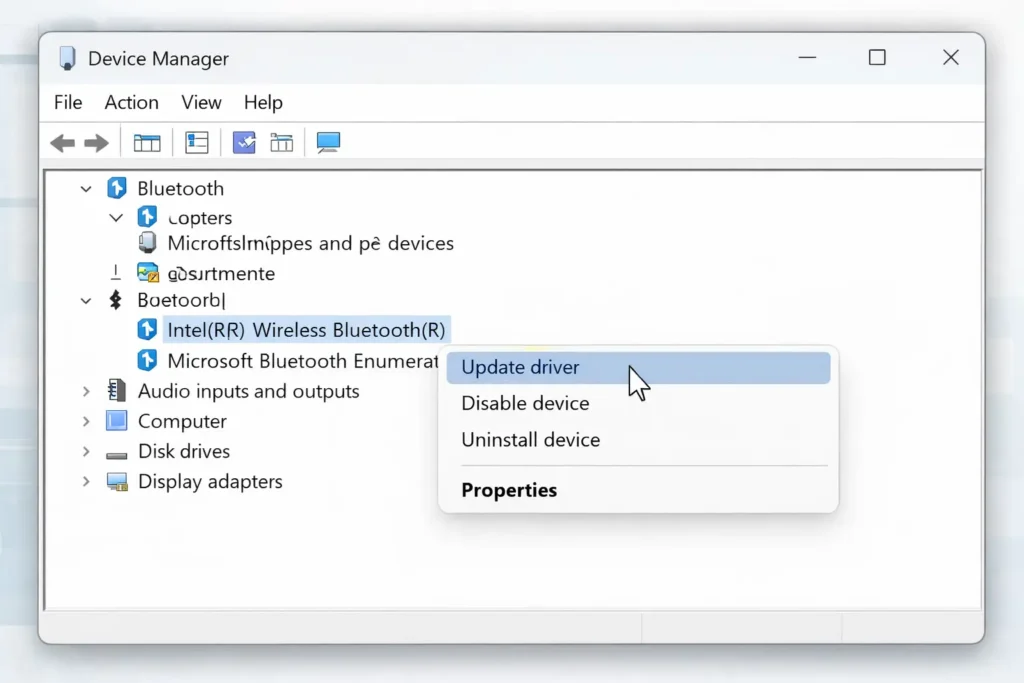Screen dimensions: 1024x683
Task: Open the Action menu
Action: 131,102
